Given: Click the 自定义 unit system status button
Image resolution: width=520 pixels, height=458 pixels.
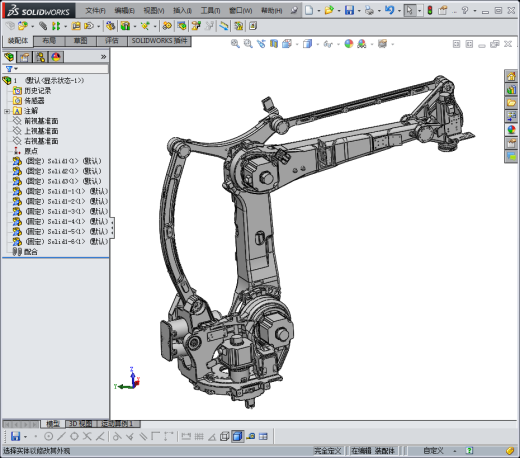Looking at the screenshot, I should [x=433, y=451].
